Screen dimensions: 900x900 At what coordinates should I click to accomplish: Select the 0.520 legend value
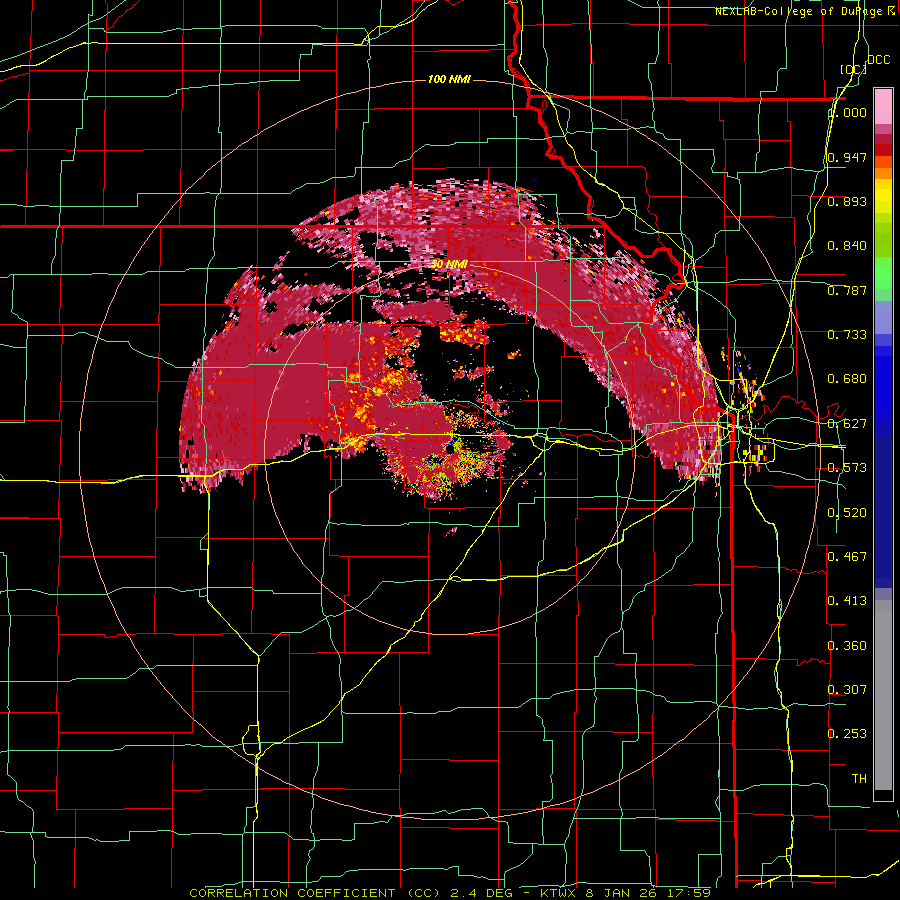tap(847, 513)
